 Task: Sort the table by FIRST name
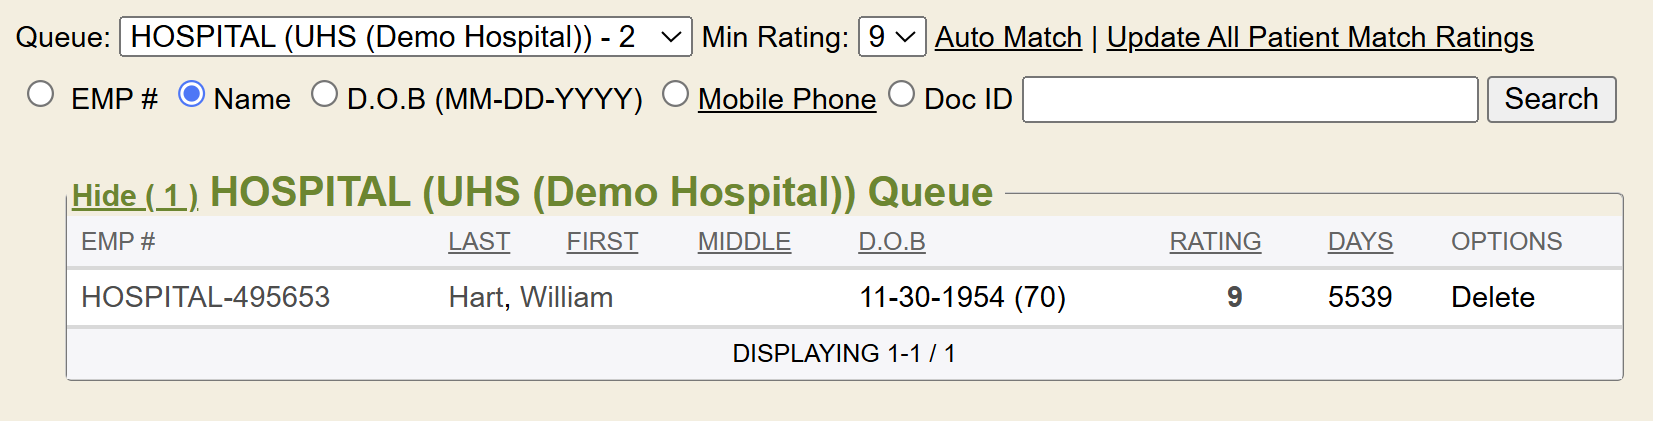[x=602, y=242]
